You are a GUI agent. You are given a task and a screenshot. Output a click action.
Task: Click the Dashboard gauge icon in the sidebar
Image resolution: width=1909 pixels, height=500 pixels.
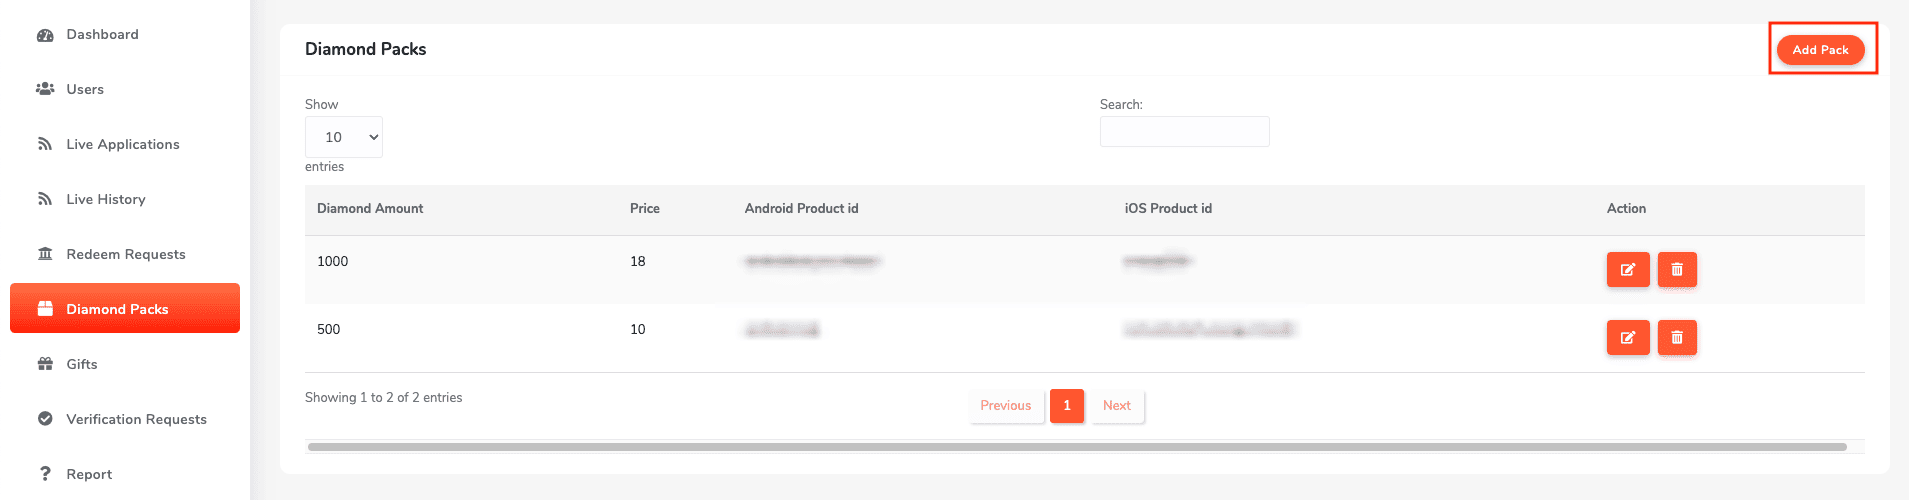(45, 35)
